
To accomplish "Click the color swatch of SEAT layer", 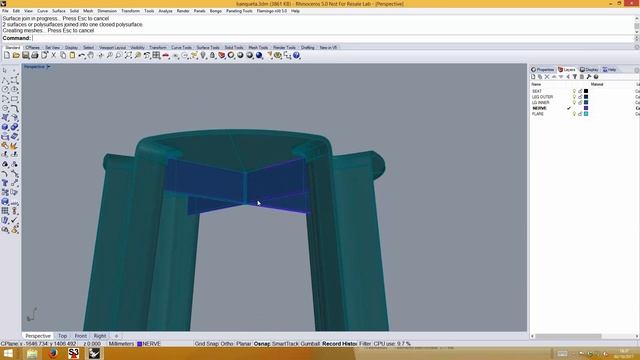I will pyautogui.click(x=586, y=91).
